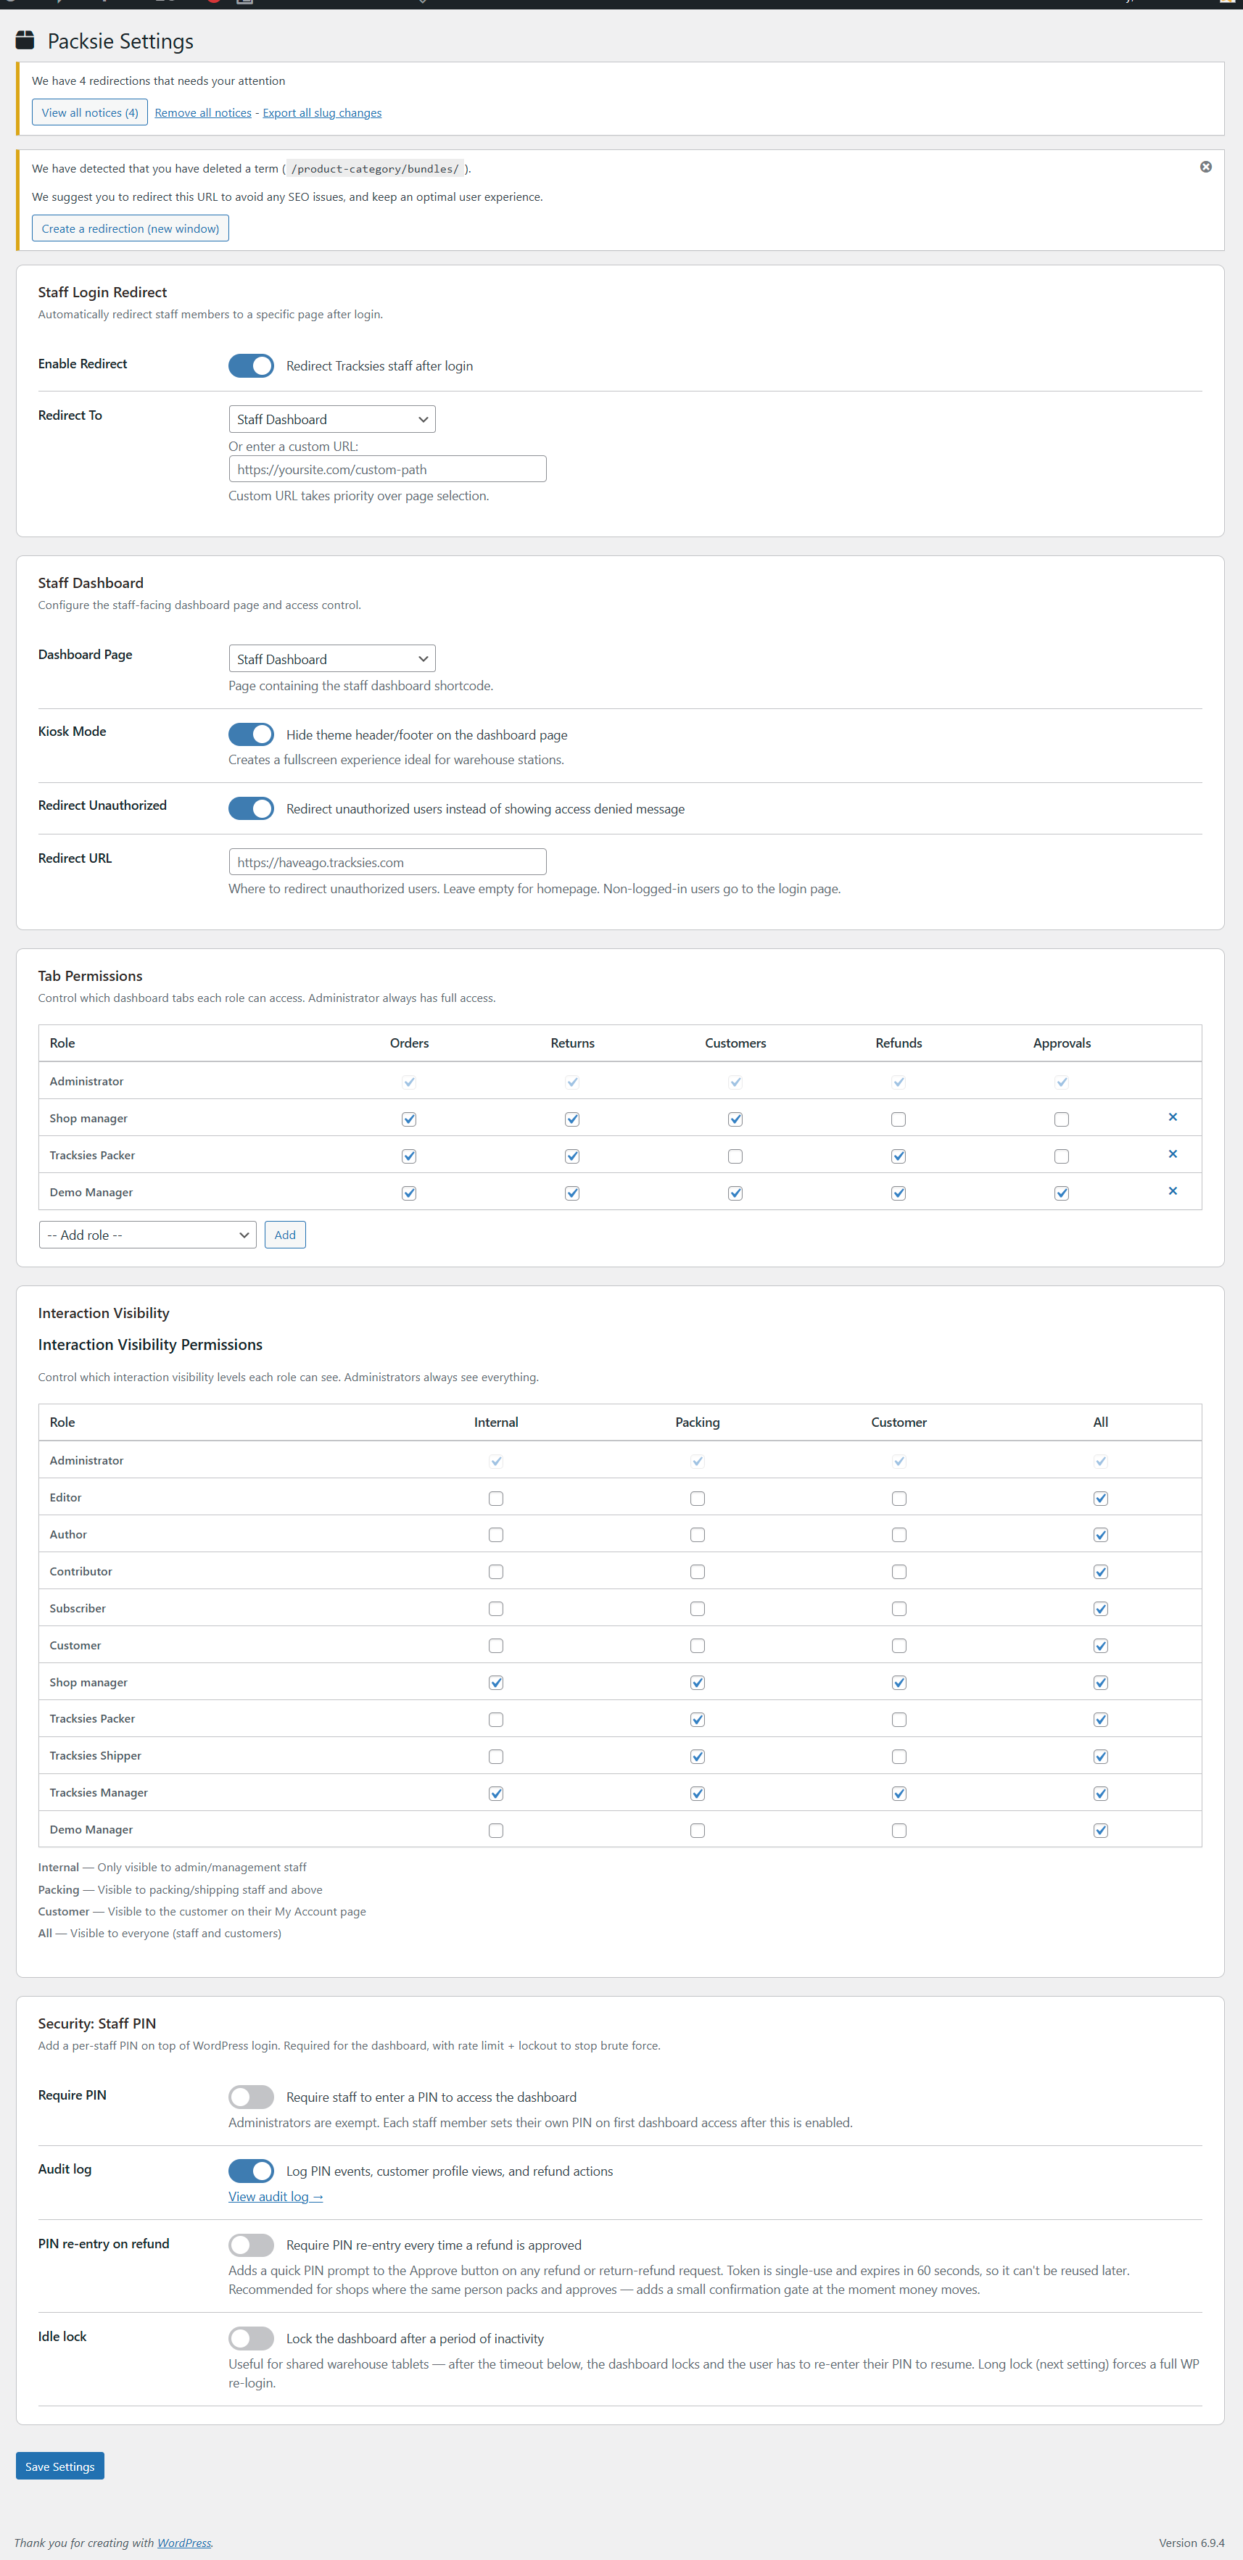This screenshot has width=1243, height=2560.
Task: Enable PIN re-entry on refund switch
Action: pos(251,2244)
